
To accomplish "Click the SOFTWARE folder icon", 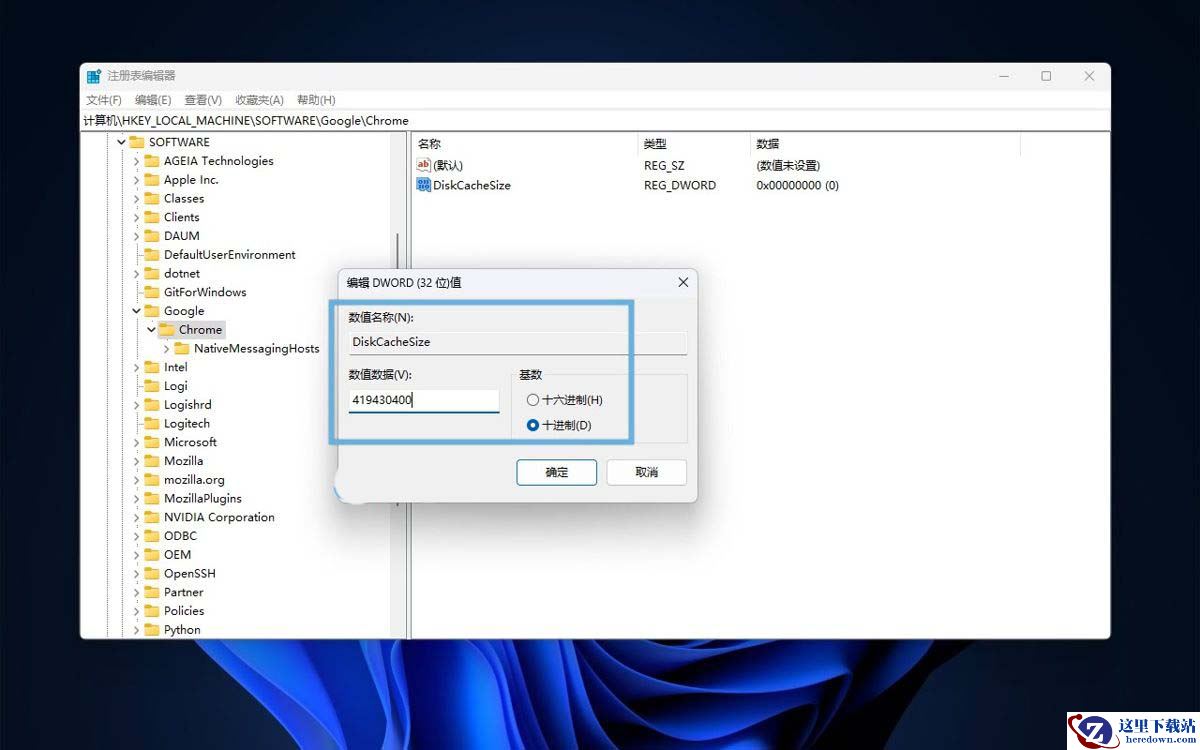I will tap(137, 142).
